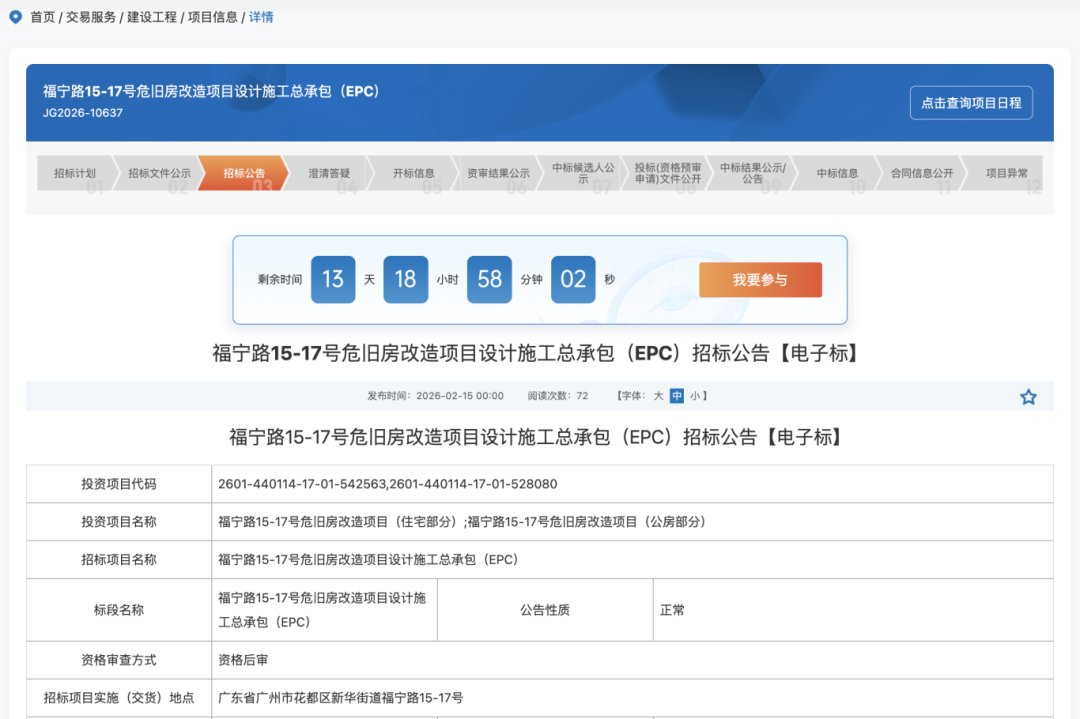Viewport: 1080px width, 719px height.
Task: Click the 剩余时间 label
Action: pyautogui.click(x=280, y=280)
